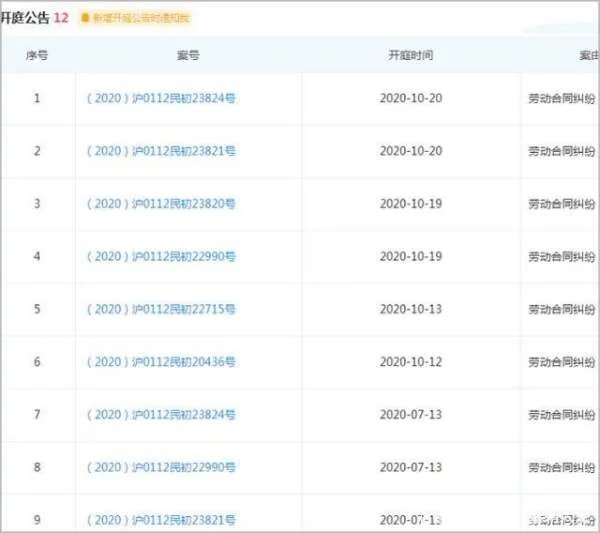Select serial number 1 cell
The height and width of the screenshot is (533, 600).
click(x=37, y=98)
